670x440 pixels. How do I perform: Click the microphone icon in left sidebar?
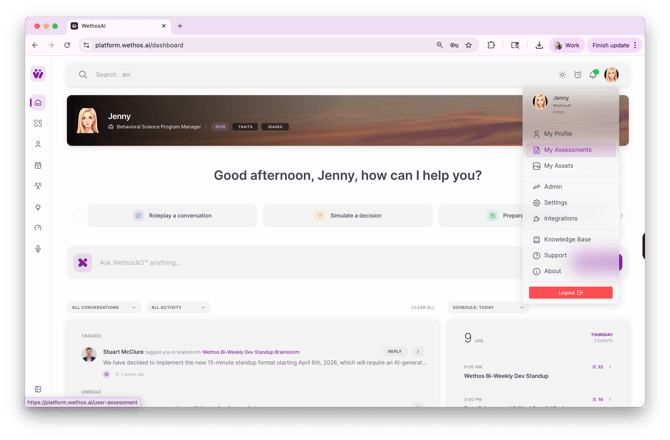38,248
